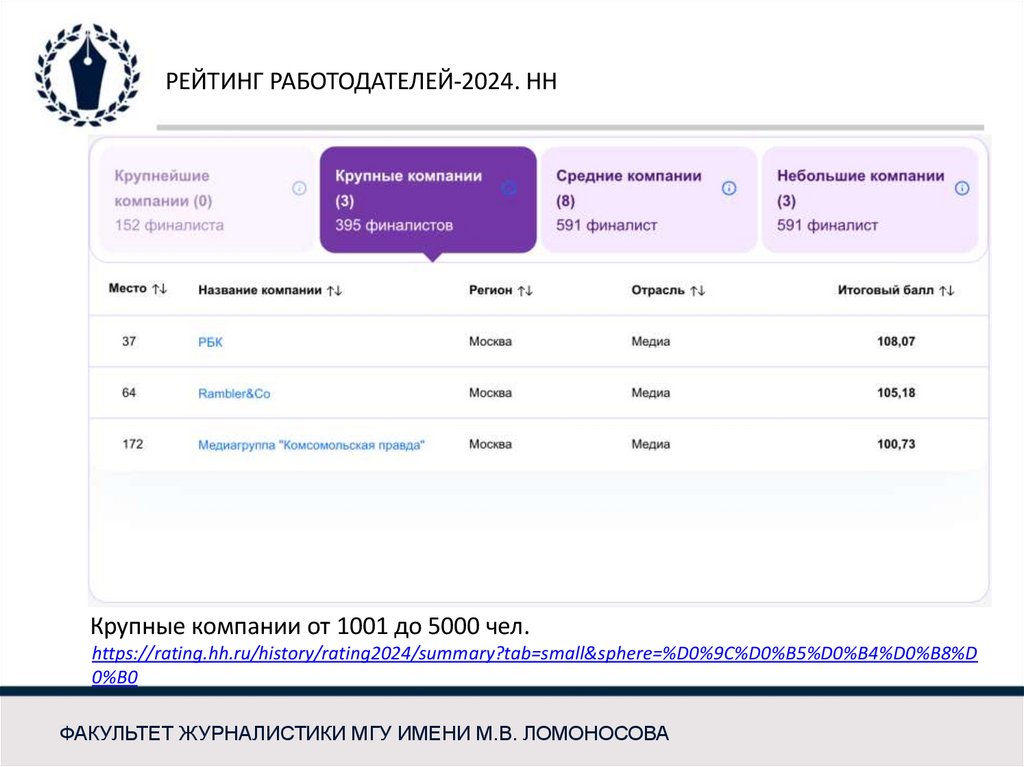This screenshot has height=767, width=1024.
Task: Click Медиа in the Rambler&Co row
Action: pyautogui.click(x=650, y=393)
